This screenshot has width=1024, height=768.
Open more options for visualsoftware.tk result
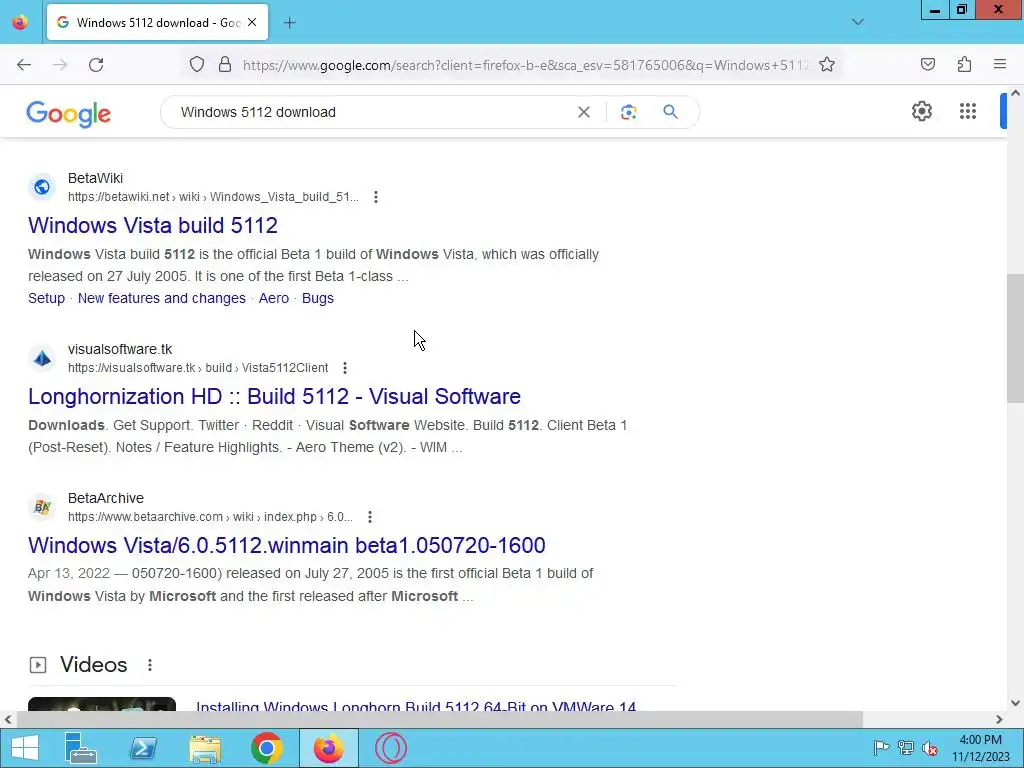pos(345,368)
